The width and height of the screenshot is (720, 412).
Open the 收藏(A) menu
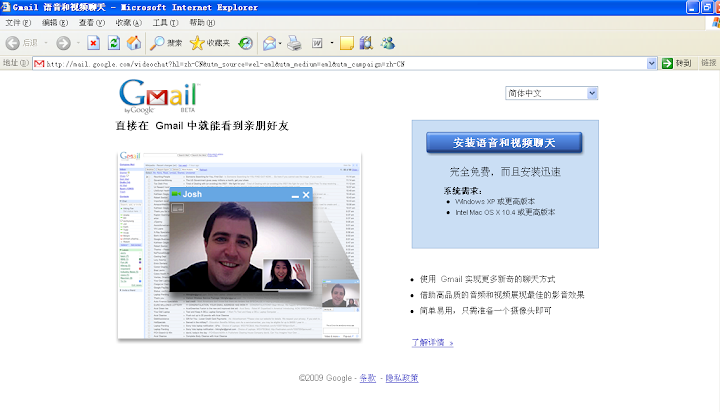coord(129,23)
